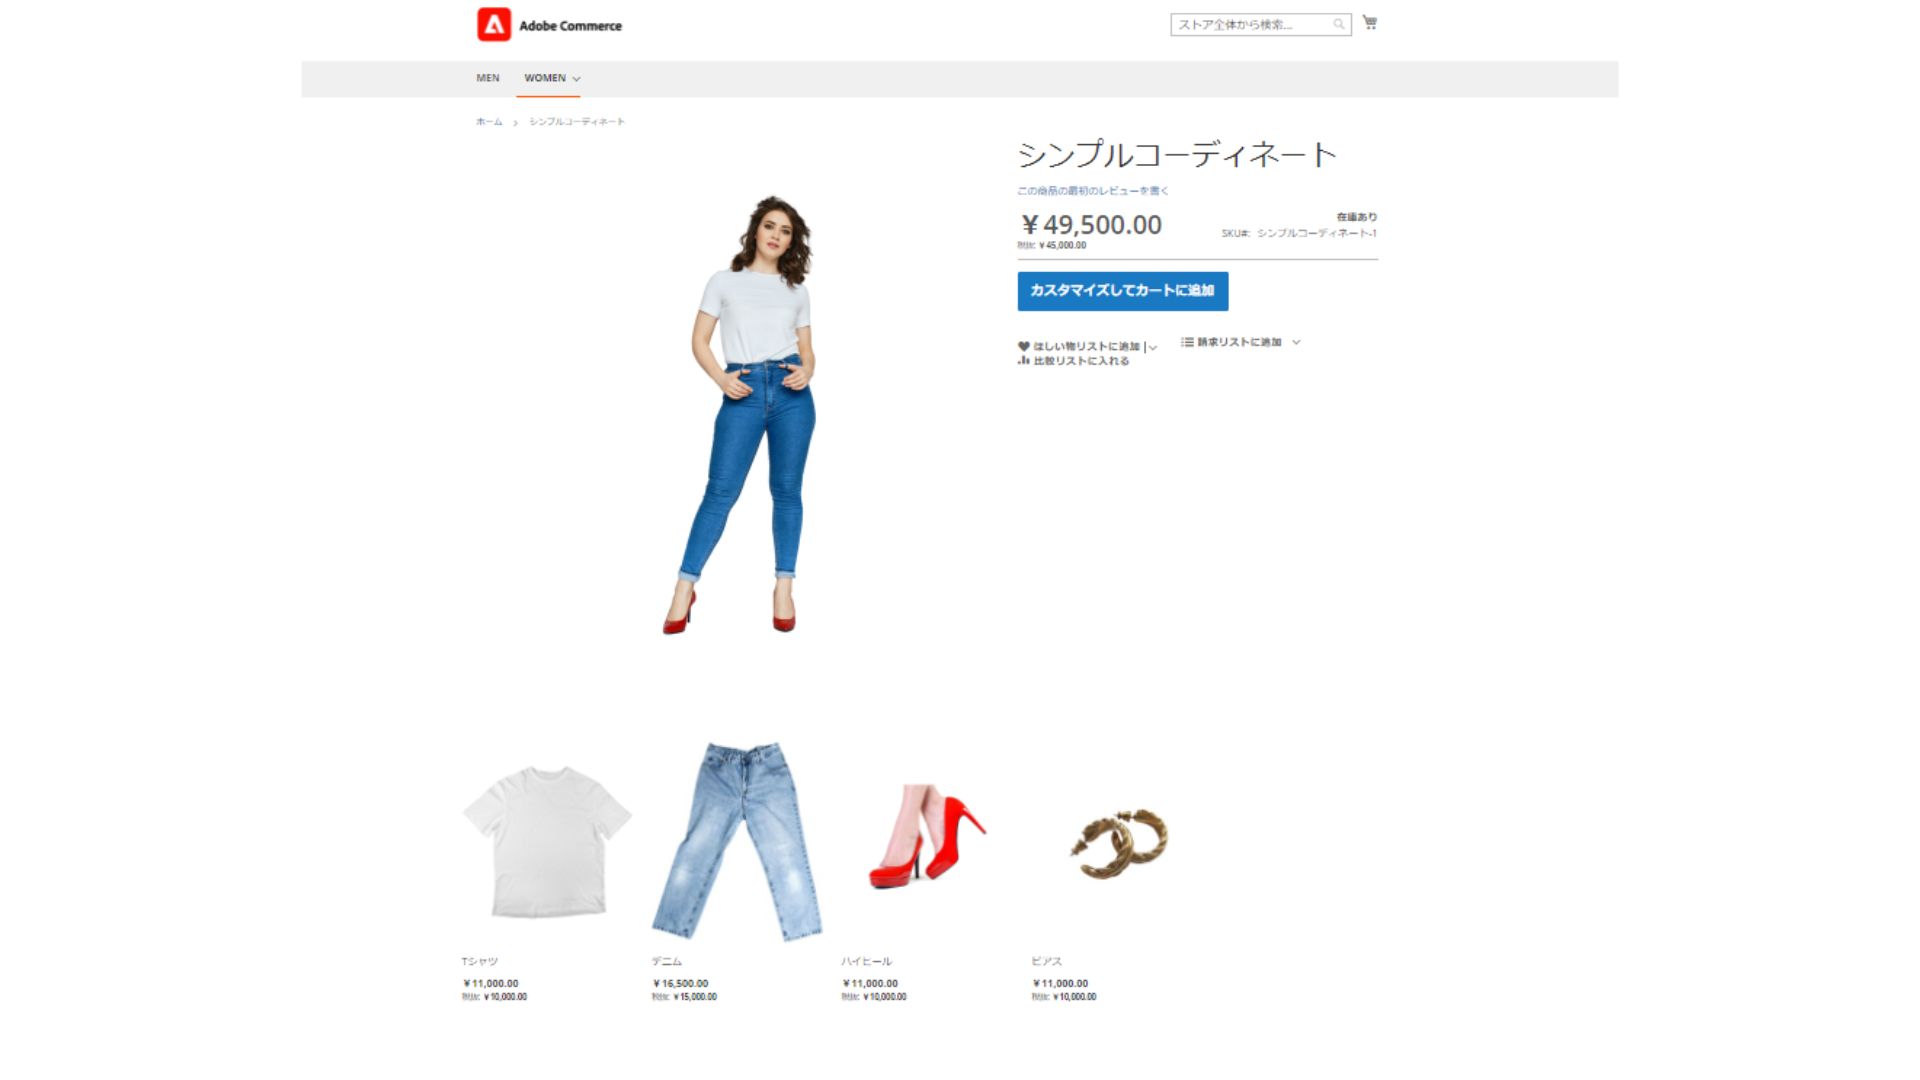Select the gold earrings thumbnail
The image size is (1920, 1080).
(1118, 843)
